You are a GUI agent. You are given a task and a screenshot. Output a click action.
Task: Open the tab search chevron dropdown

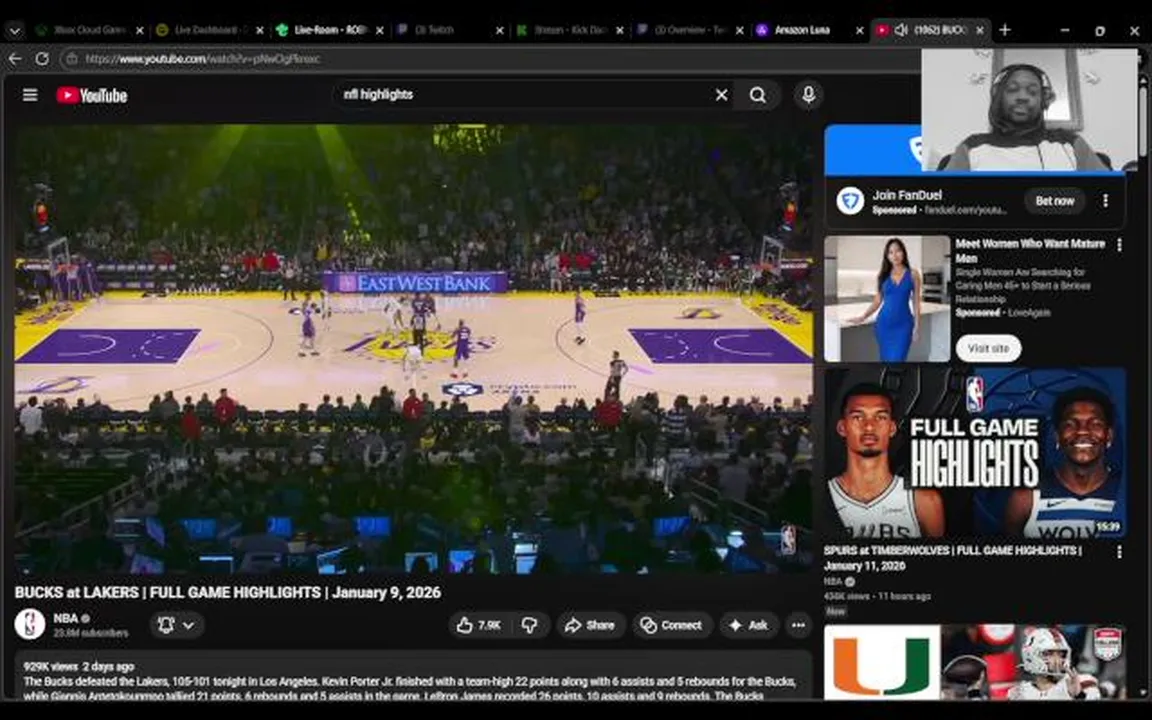point(15,30)
